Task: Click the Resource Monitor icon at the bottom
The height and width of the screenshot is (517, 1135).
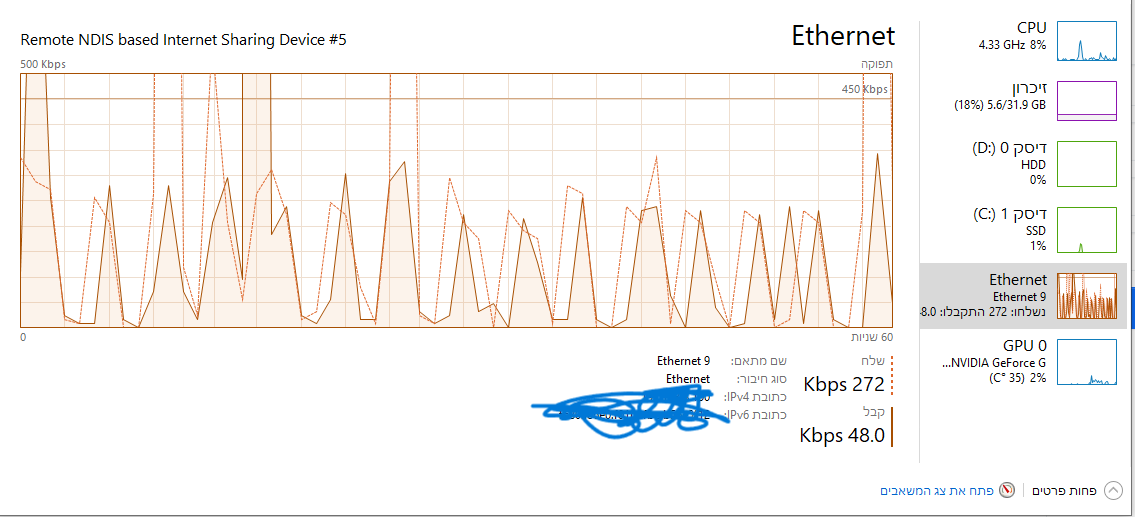Action: tap(1007, 491)
